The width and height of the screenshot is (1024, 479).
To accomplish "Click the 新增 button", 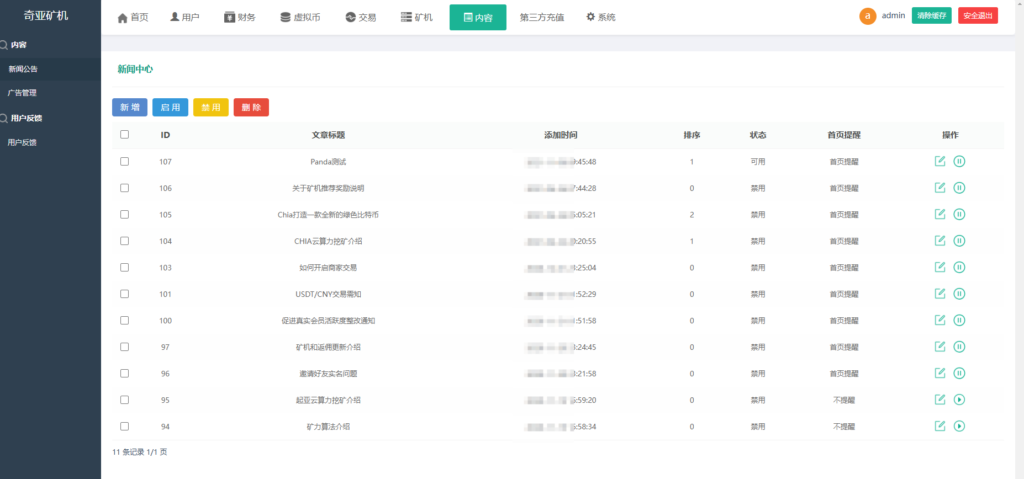I will coord(130,107).
